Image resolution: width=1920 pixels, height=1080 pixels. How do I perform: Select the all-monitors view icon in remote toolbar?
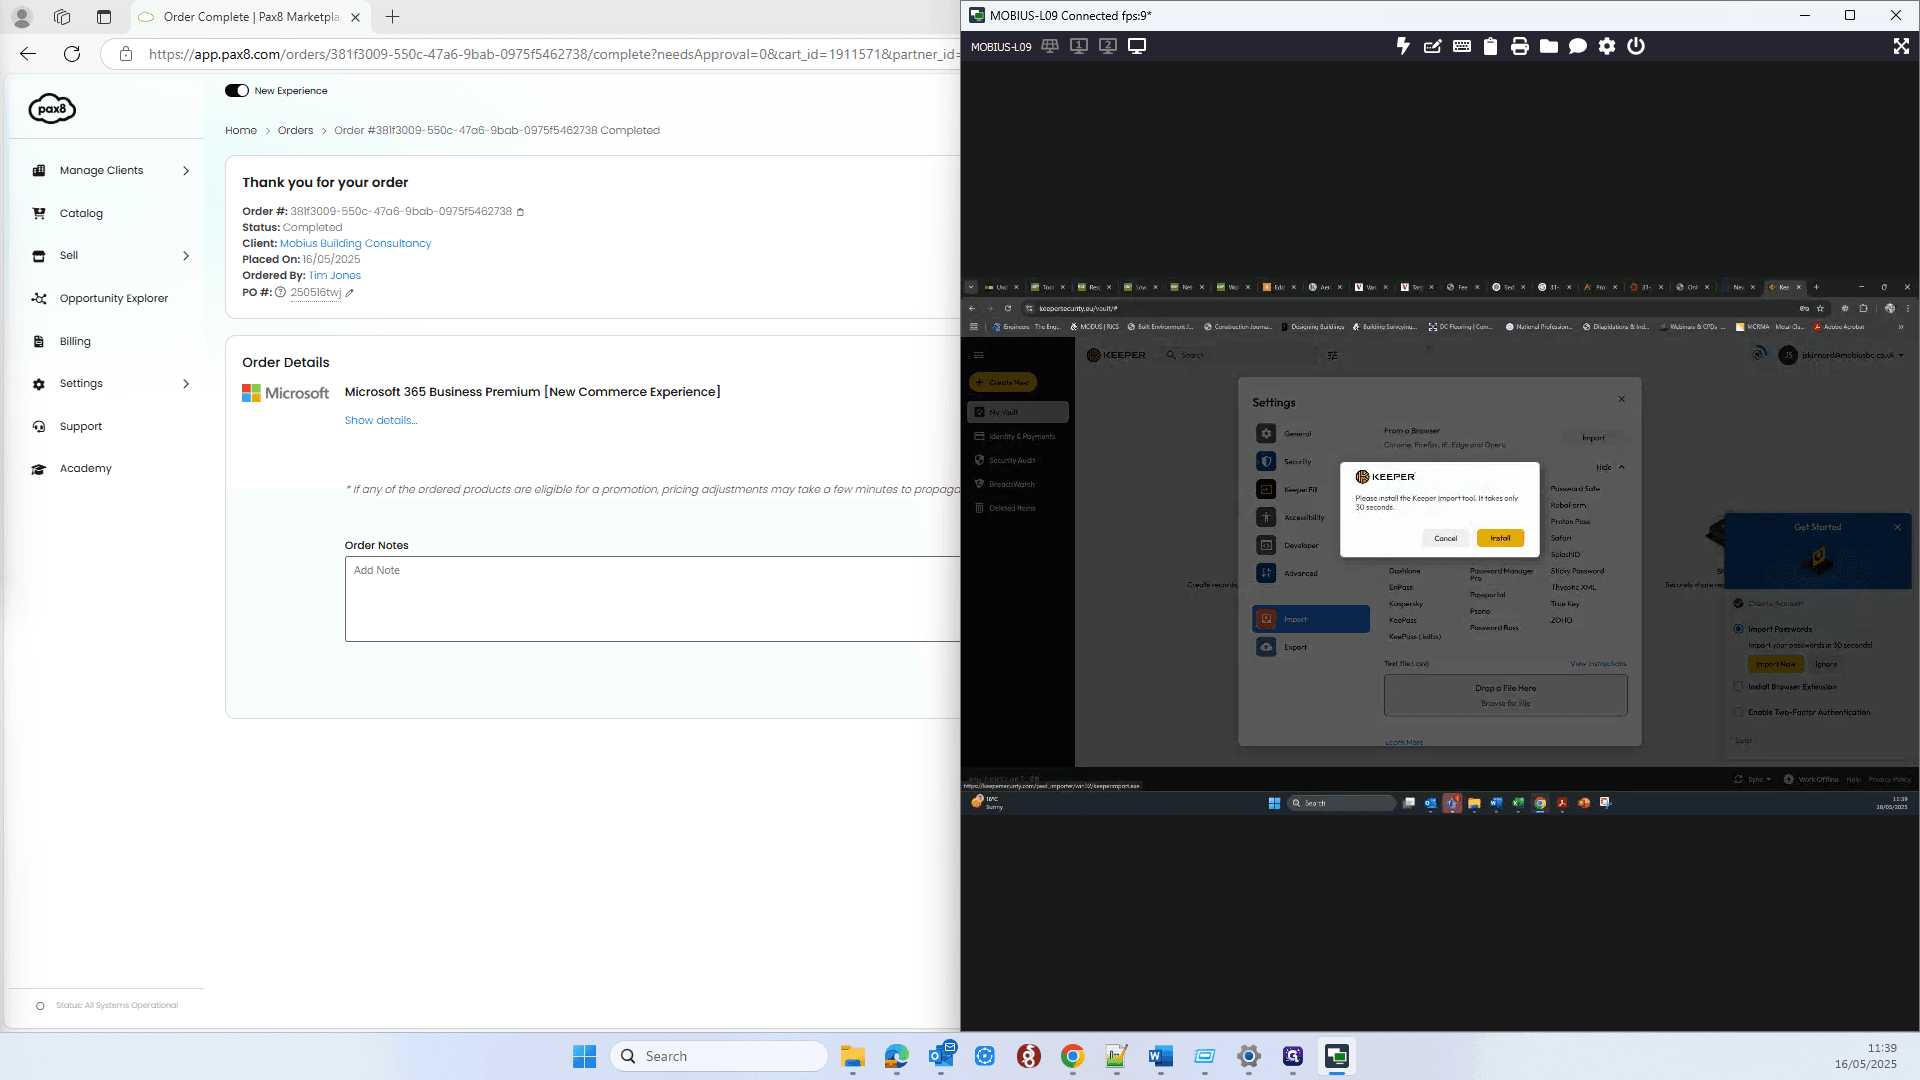tap(1050, 46)
